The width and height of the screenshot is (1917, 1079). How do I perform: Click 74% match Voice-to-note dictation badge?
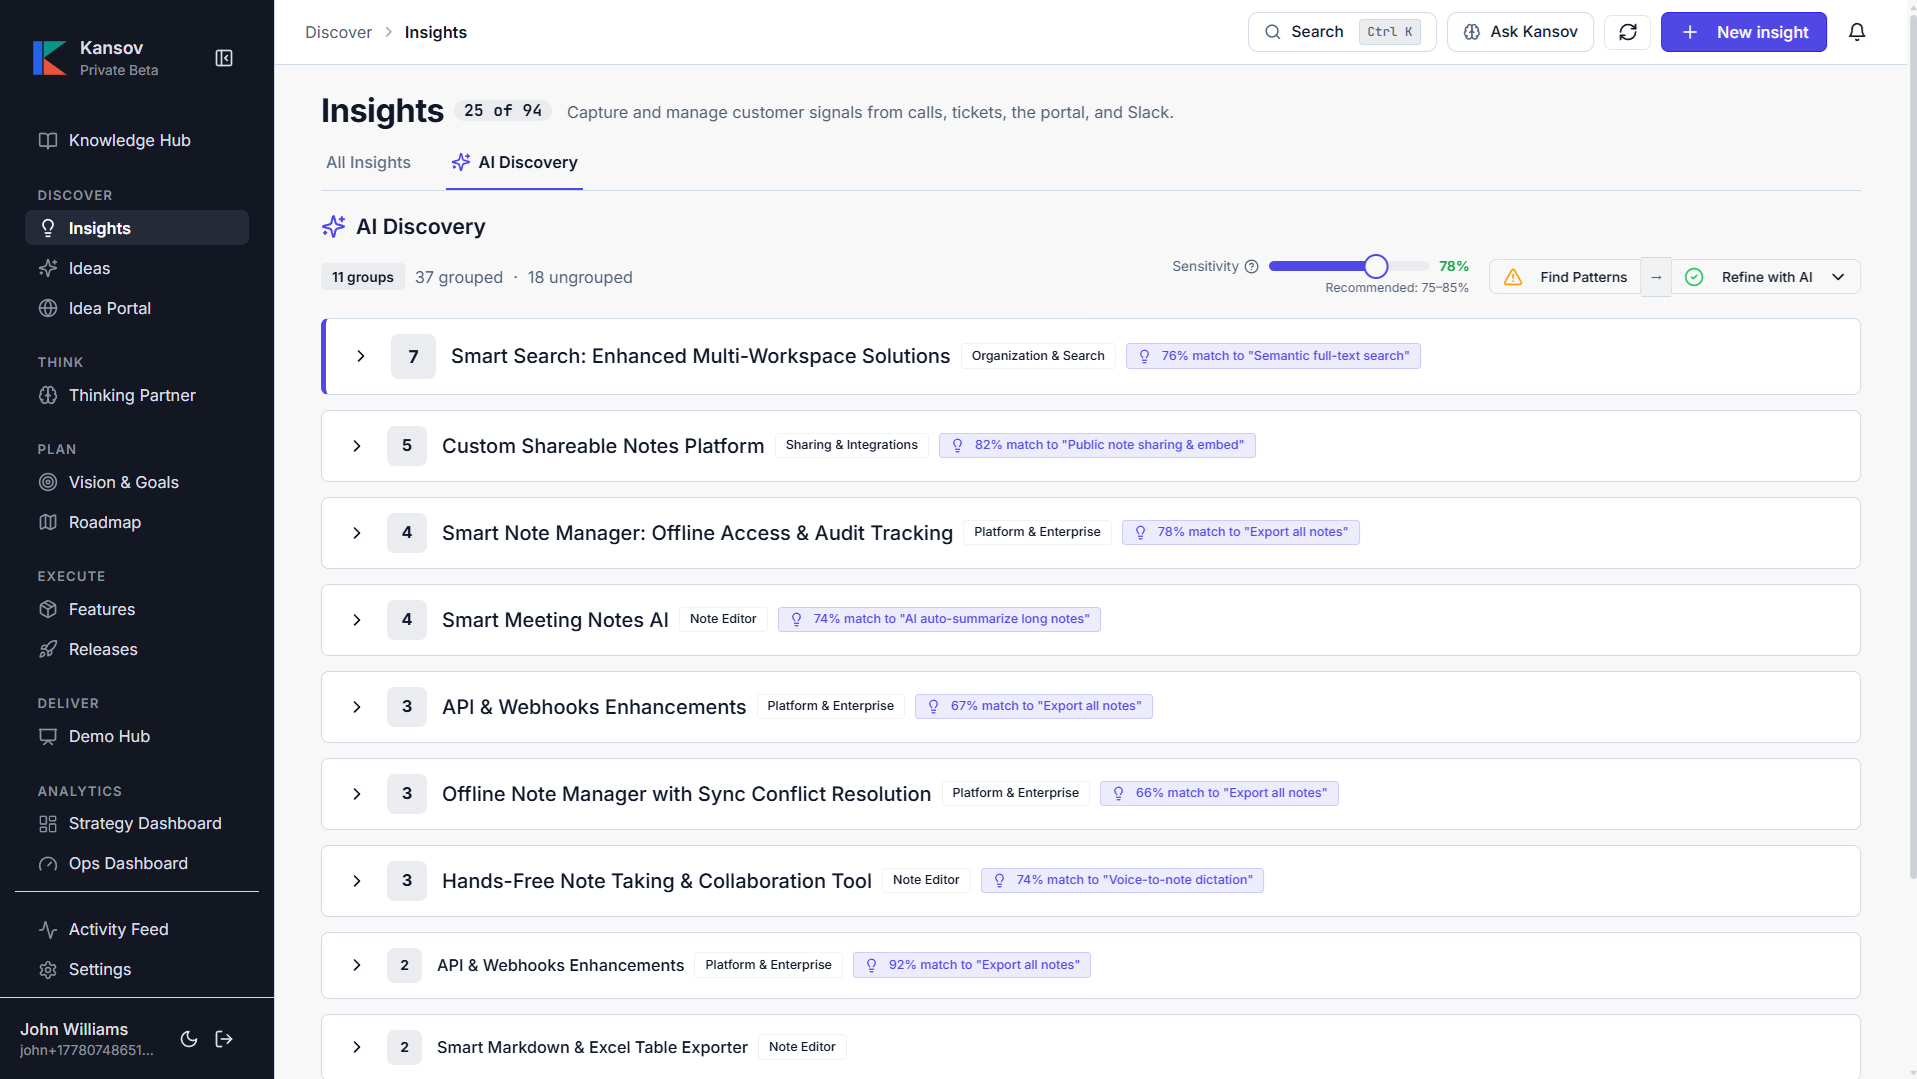point(1122,880)
